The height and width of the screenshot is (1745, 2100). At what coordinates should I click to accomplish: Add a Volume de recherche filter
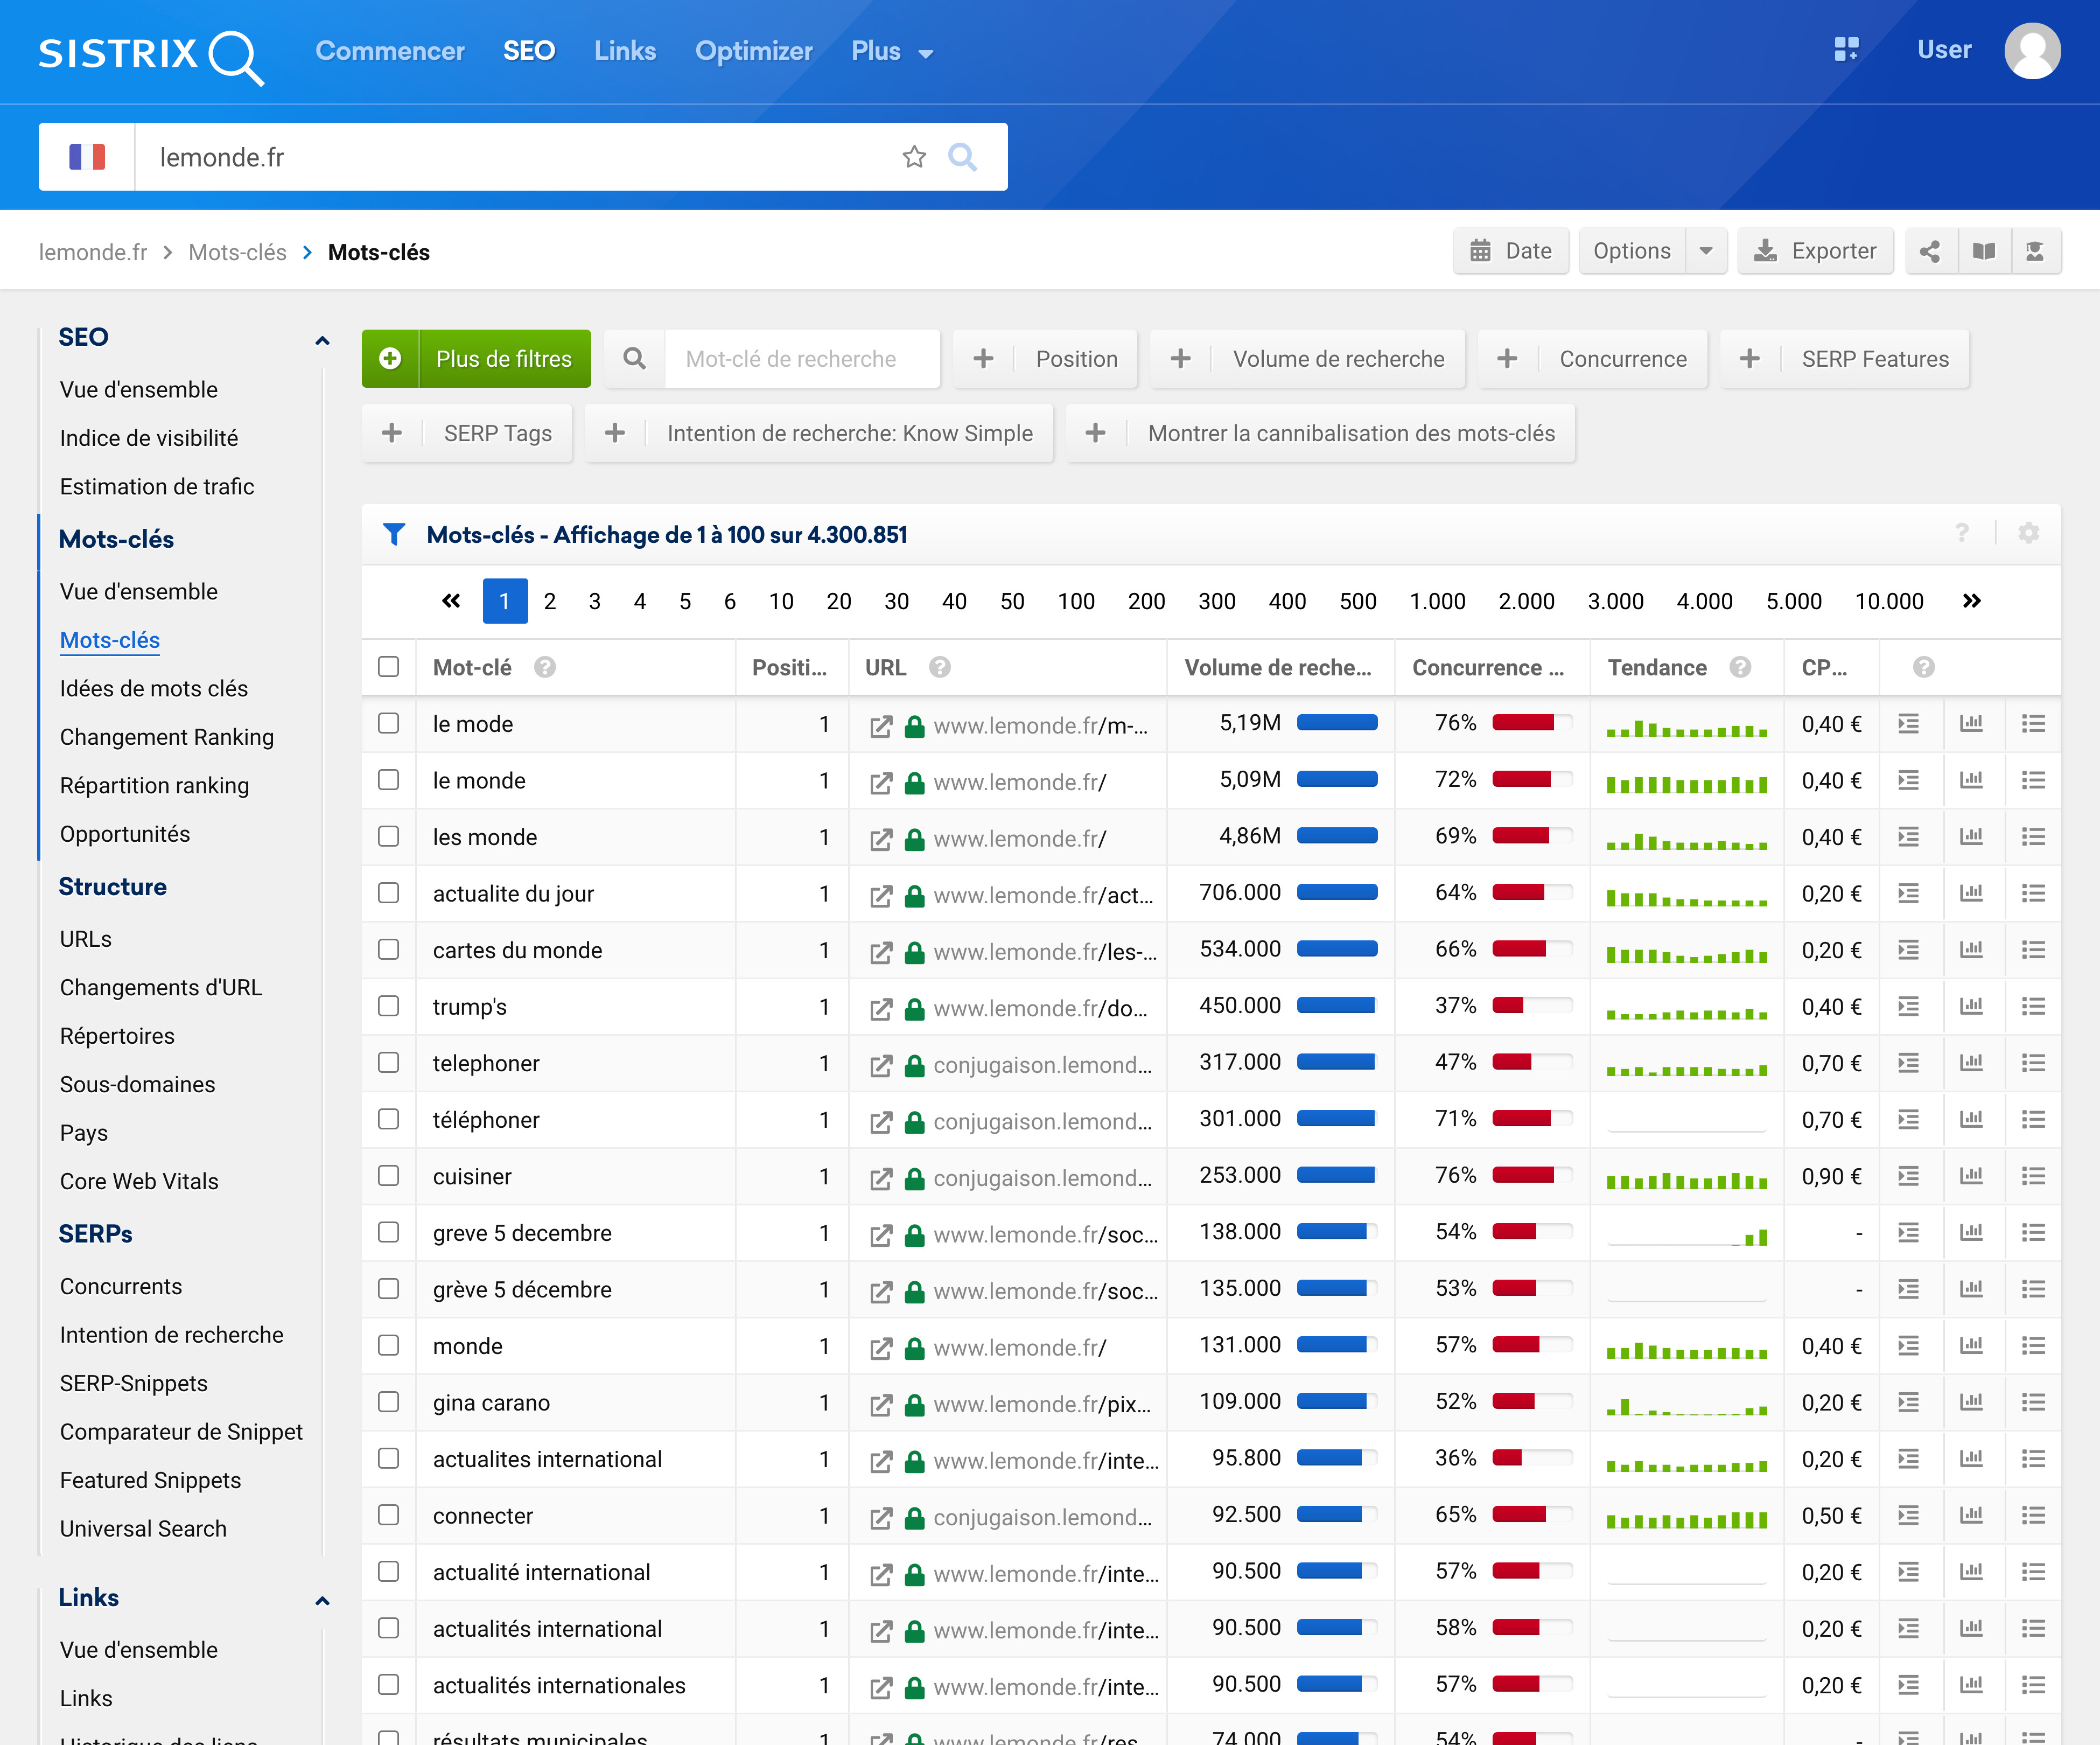[1308, 359]
